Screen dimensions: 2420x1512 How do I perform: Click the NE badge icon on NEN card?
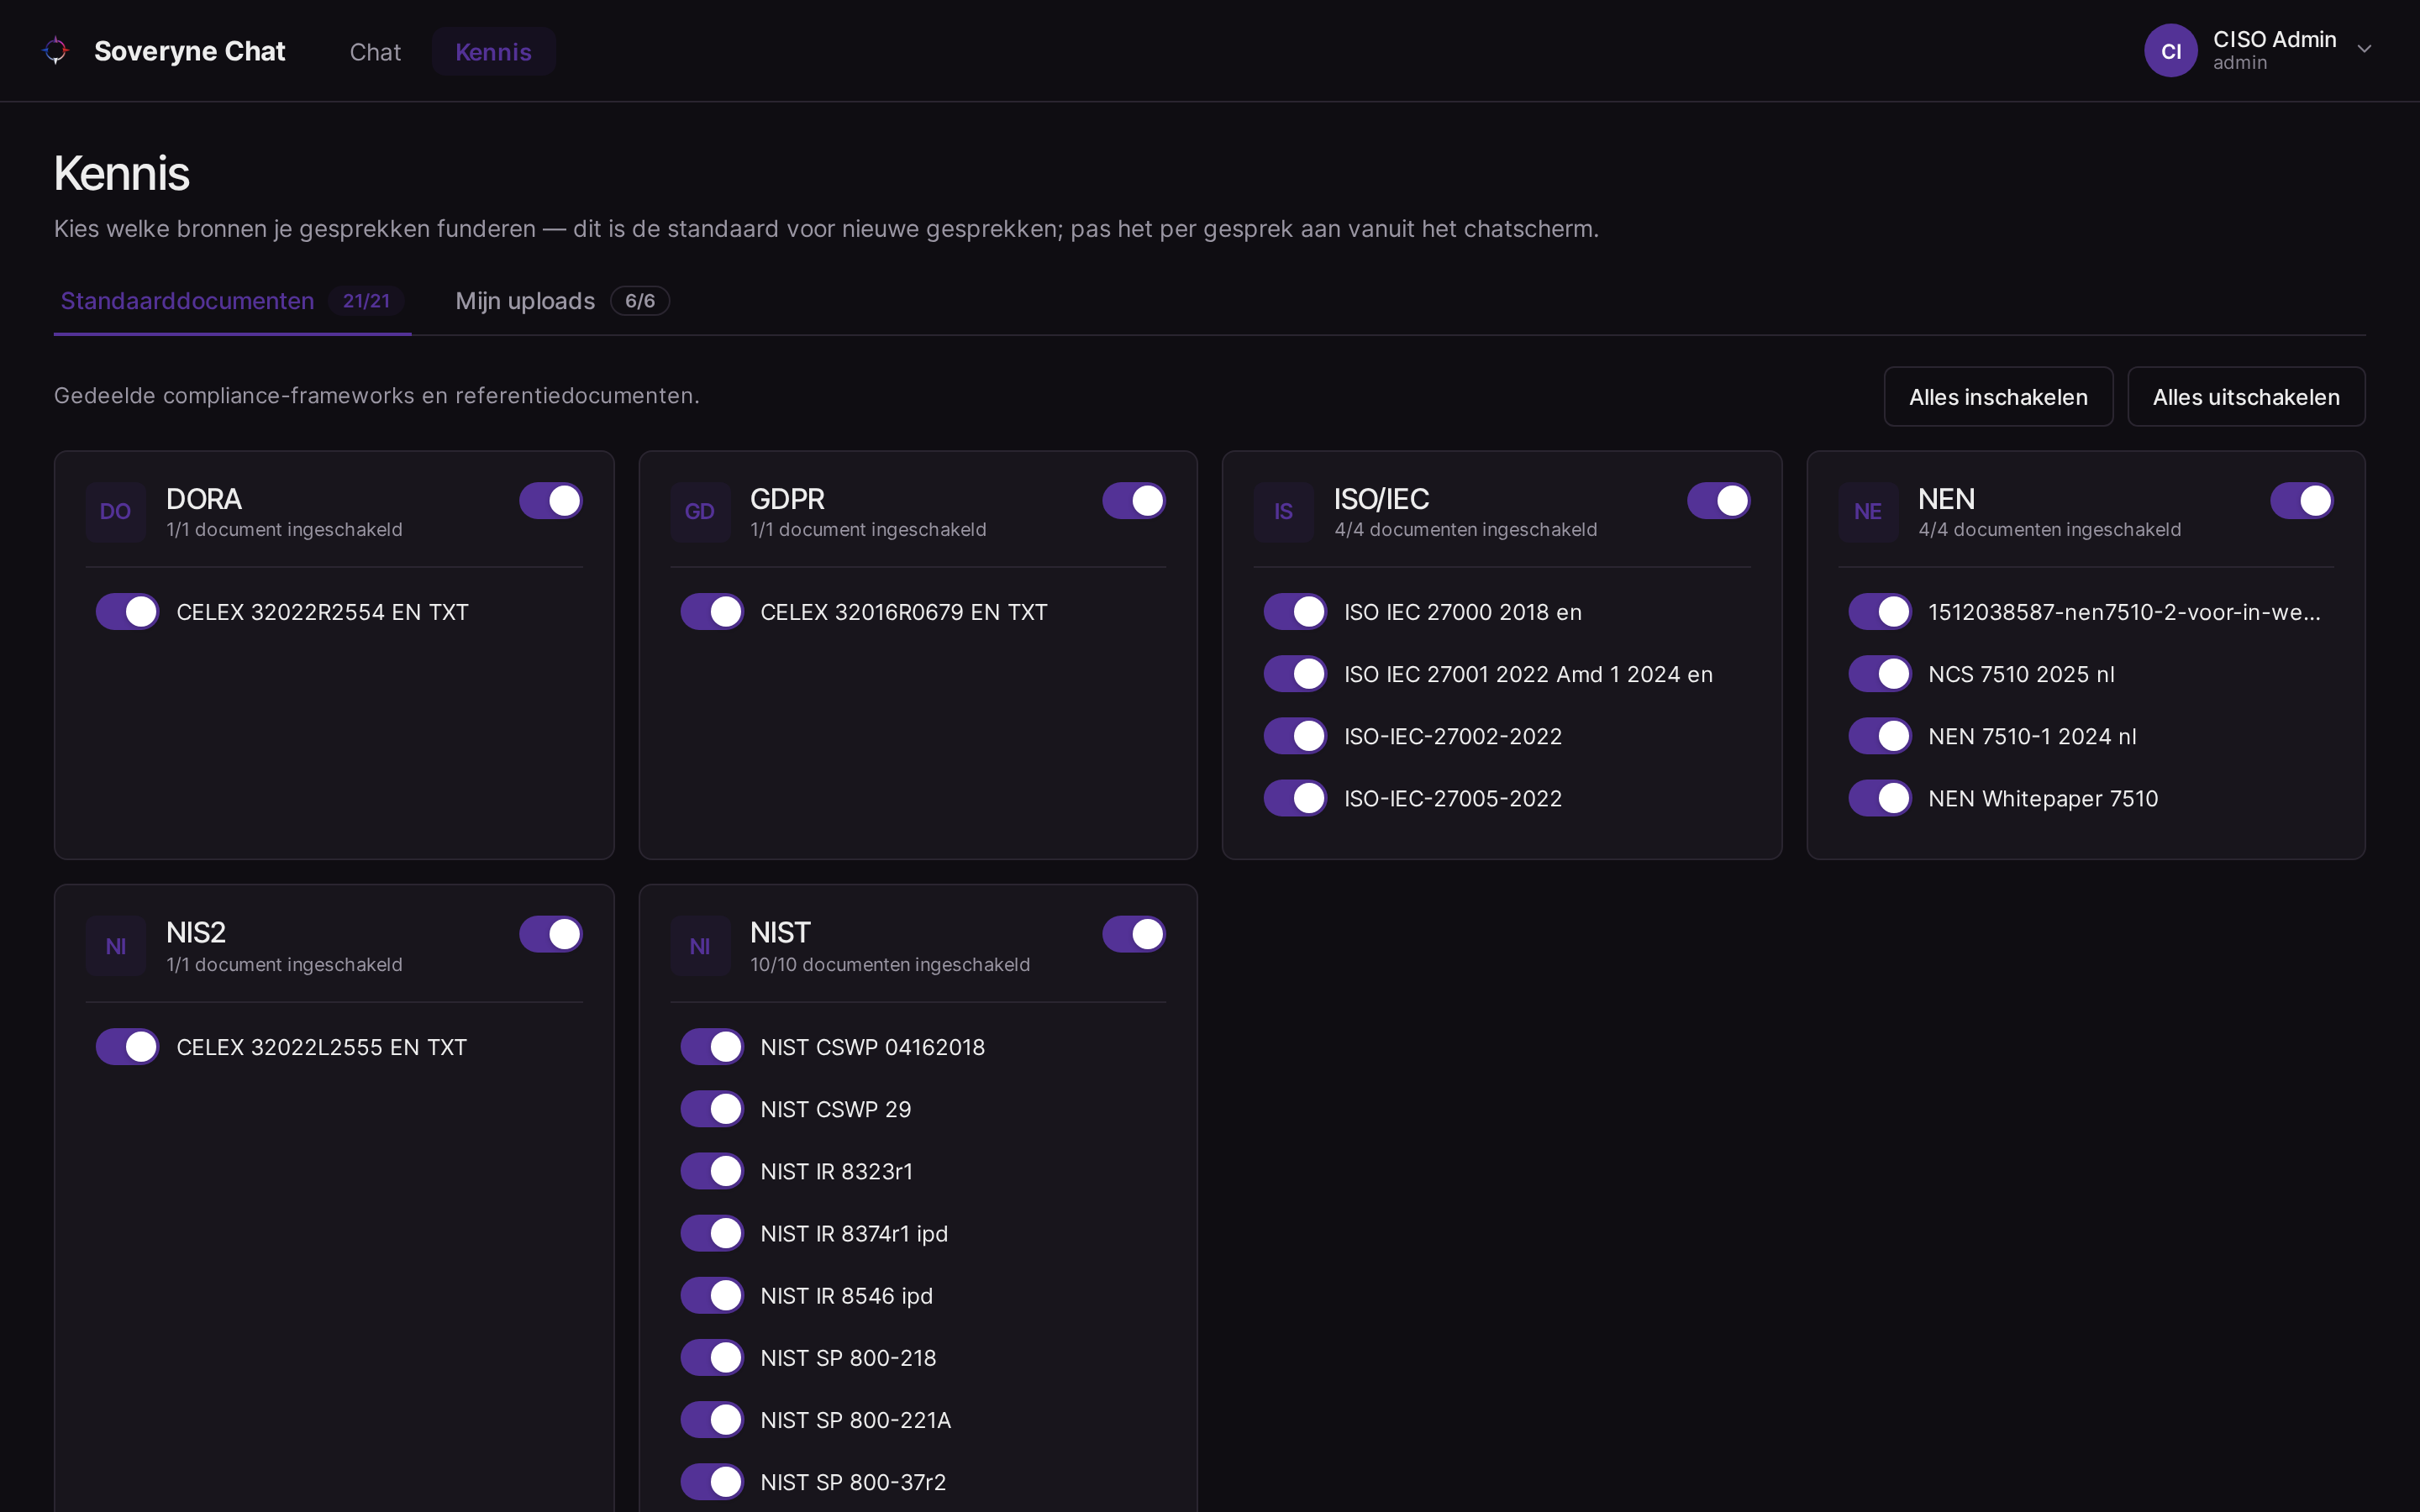coord(1868,512)
